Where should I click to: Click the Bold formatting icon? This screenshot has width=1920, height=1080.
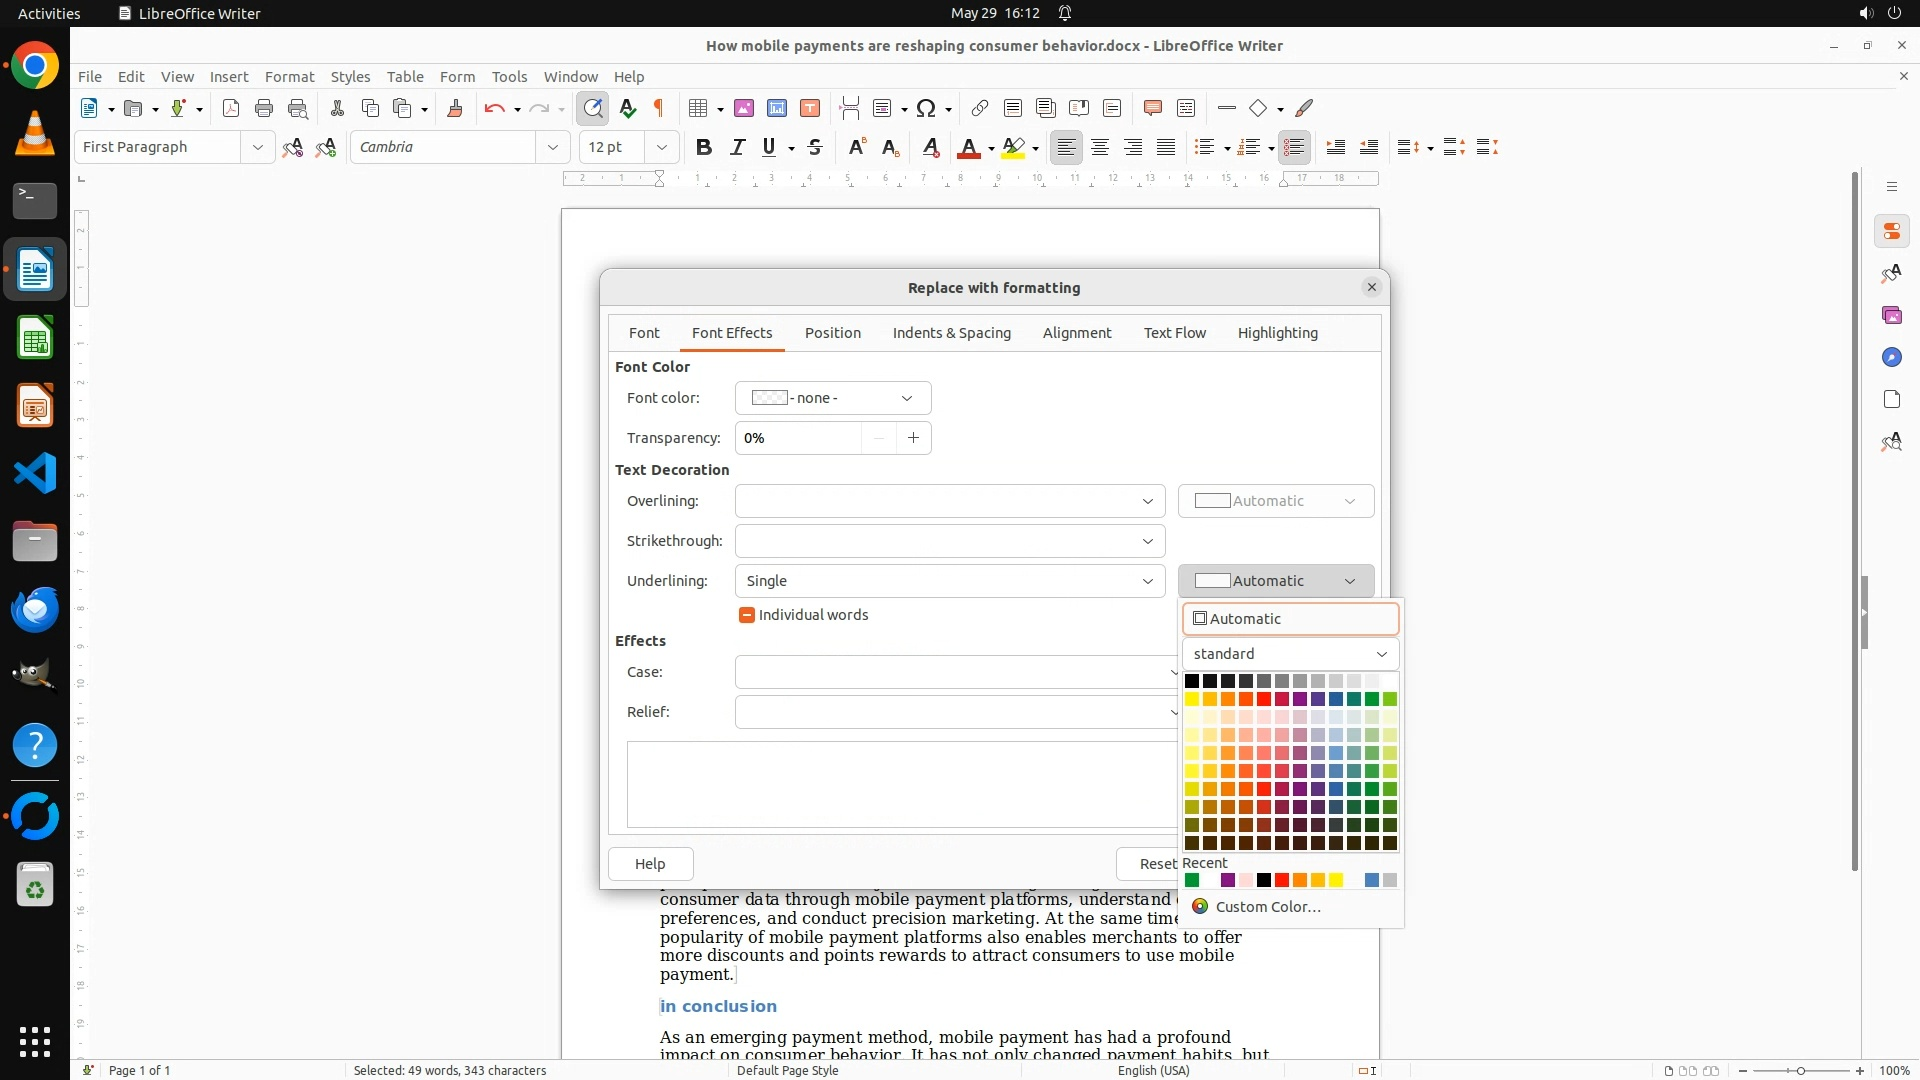703,147
